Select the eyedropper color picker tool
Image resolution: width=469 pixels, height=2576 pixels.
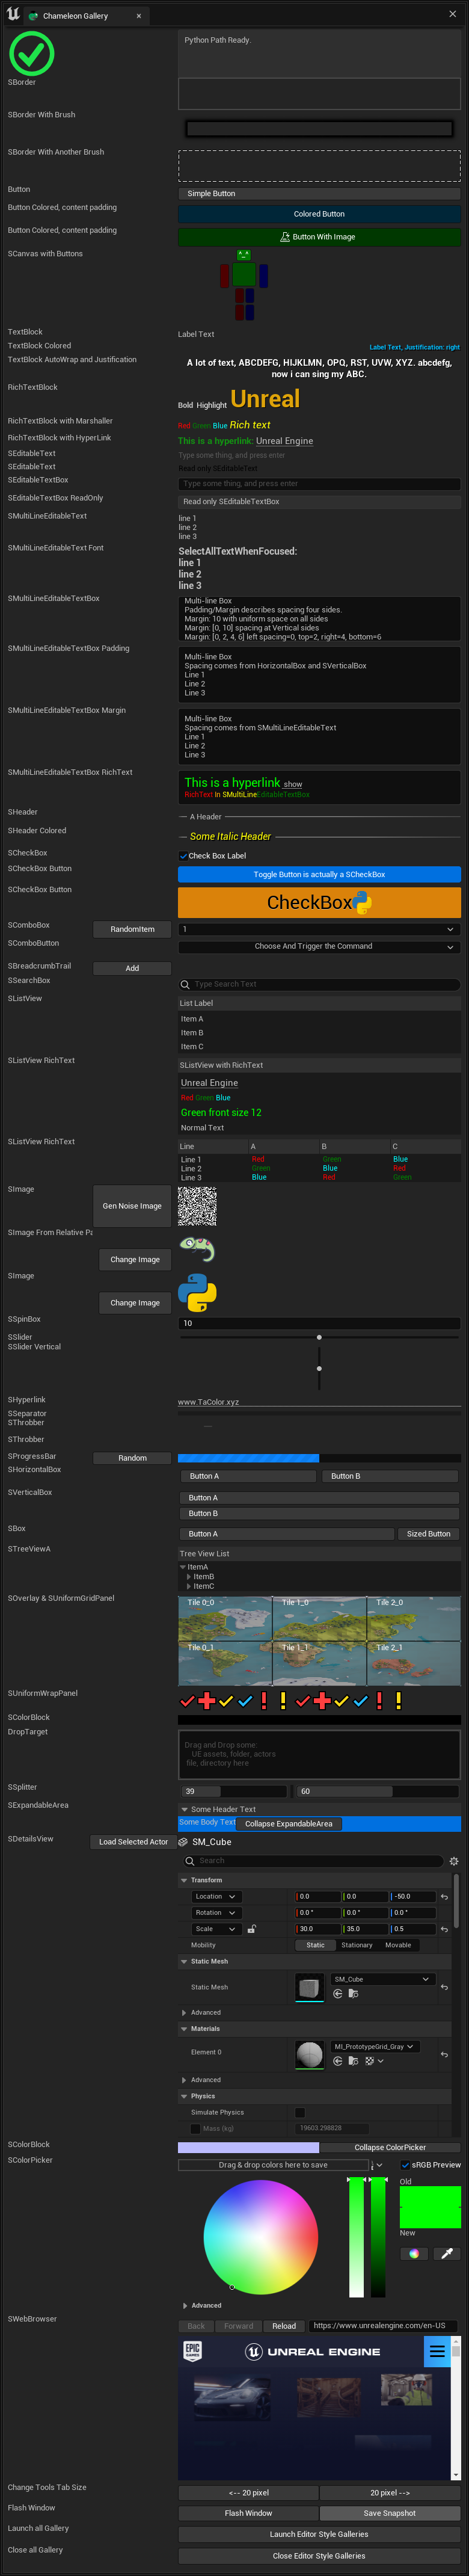tap(447, 2253)
